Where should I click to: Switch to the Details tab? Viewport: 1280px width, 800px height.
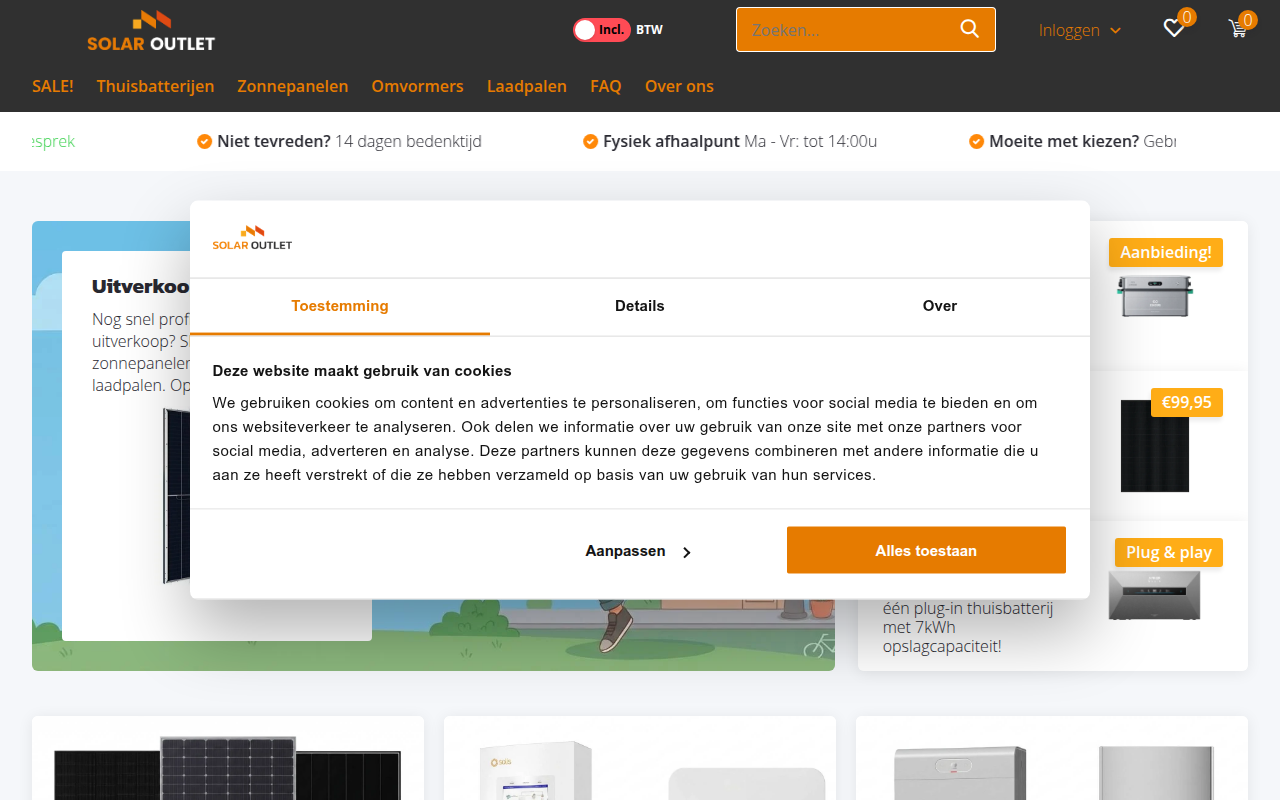click(640, 306)
